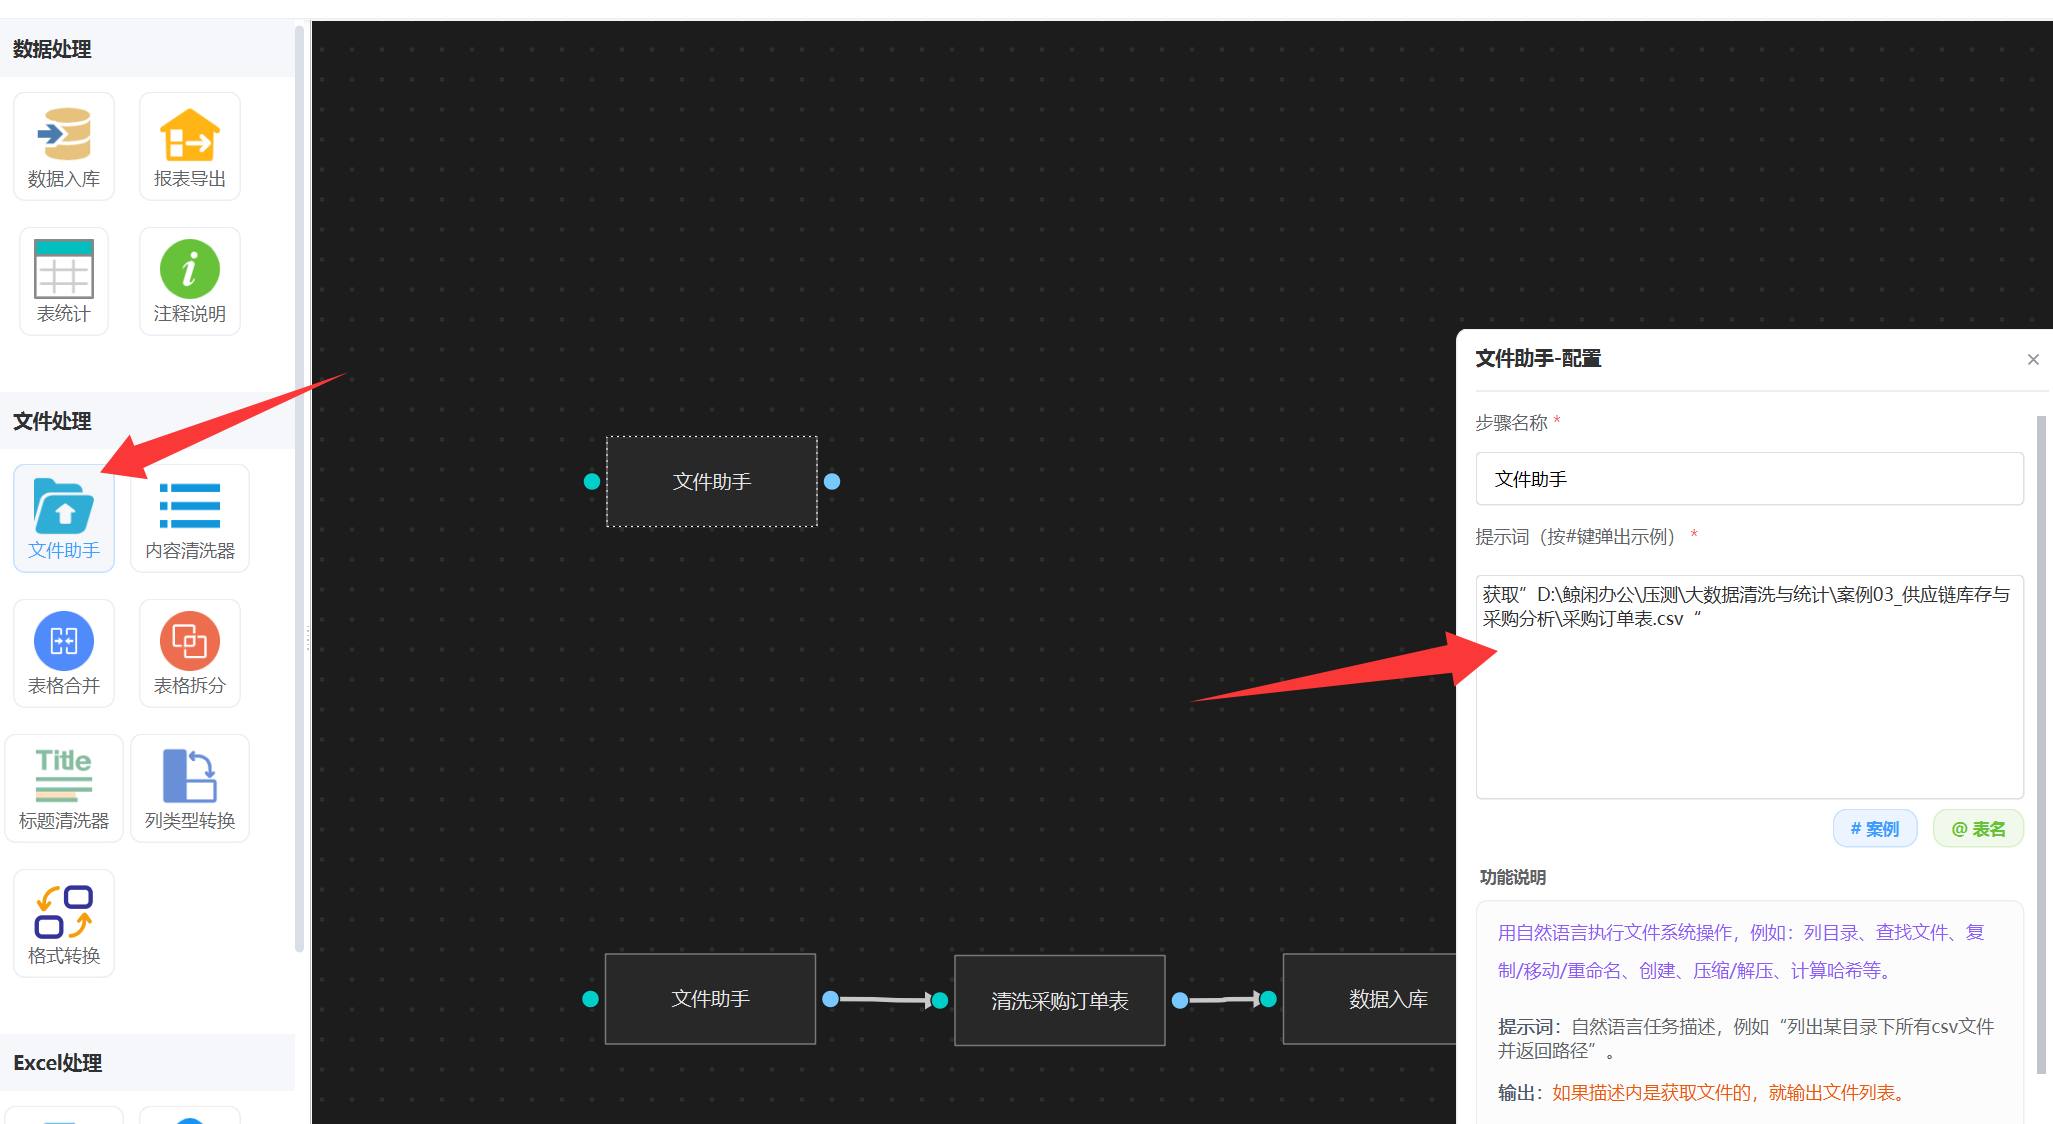
Task: Select the lower 文件助手 node in flow
Action: click(x=711, y=999)
